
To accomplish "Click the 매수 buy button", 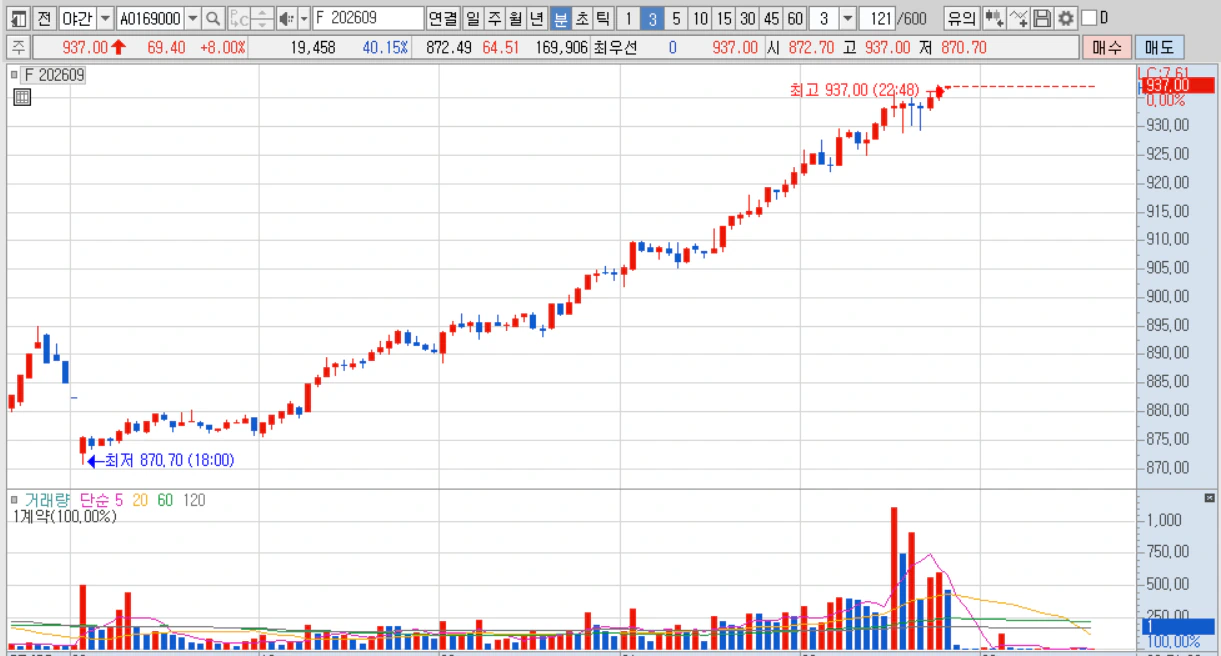I will (x=1107, y=47).
